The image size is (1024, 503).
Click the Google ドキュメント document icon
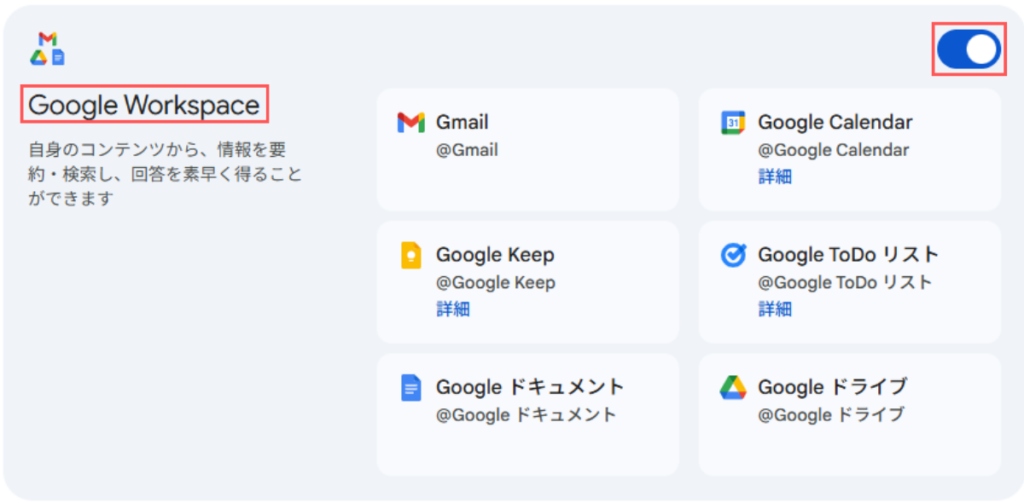pyautogui.click(x=411, y=388)
